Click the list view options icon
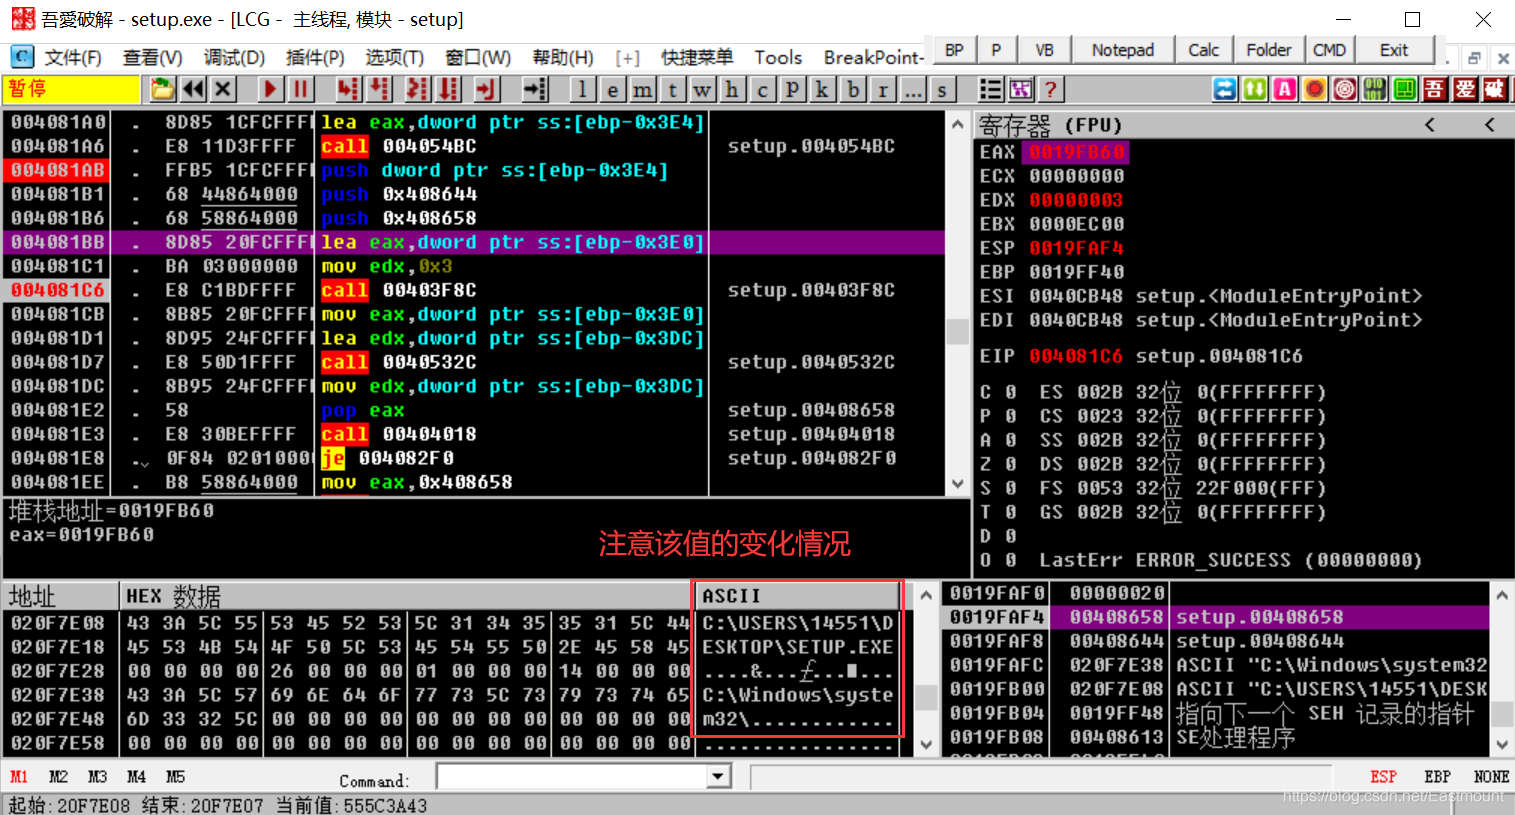 point(990,89)
